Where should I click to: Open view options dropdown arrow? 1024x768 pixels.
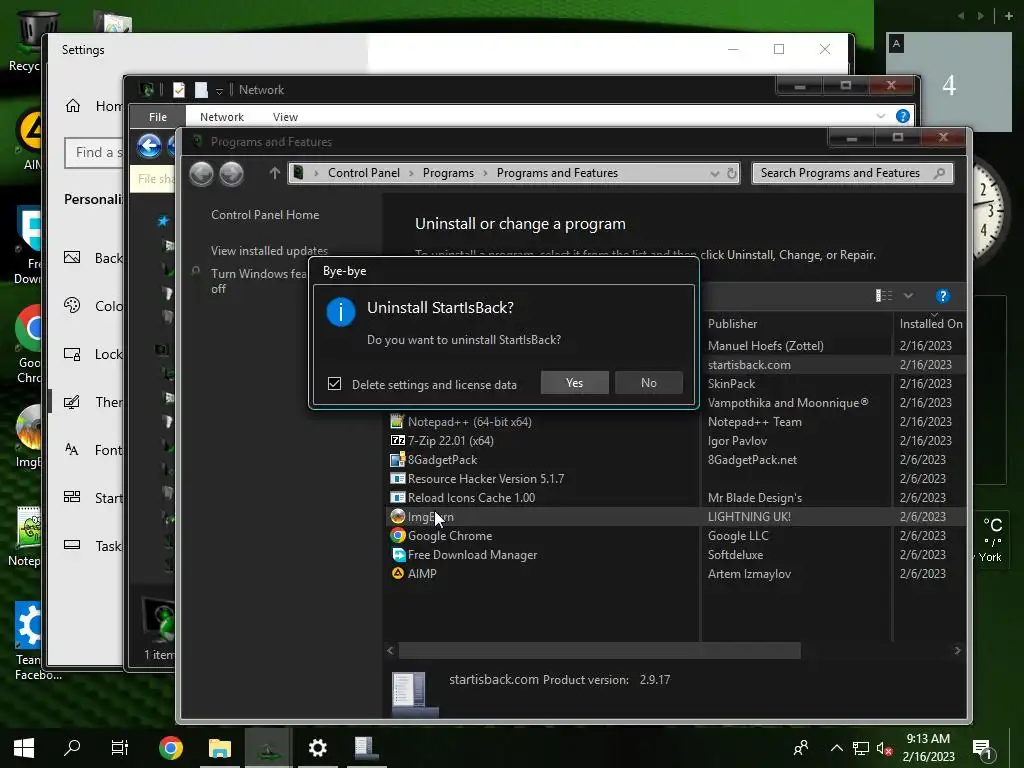pos(908,296)
